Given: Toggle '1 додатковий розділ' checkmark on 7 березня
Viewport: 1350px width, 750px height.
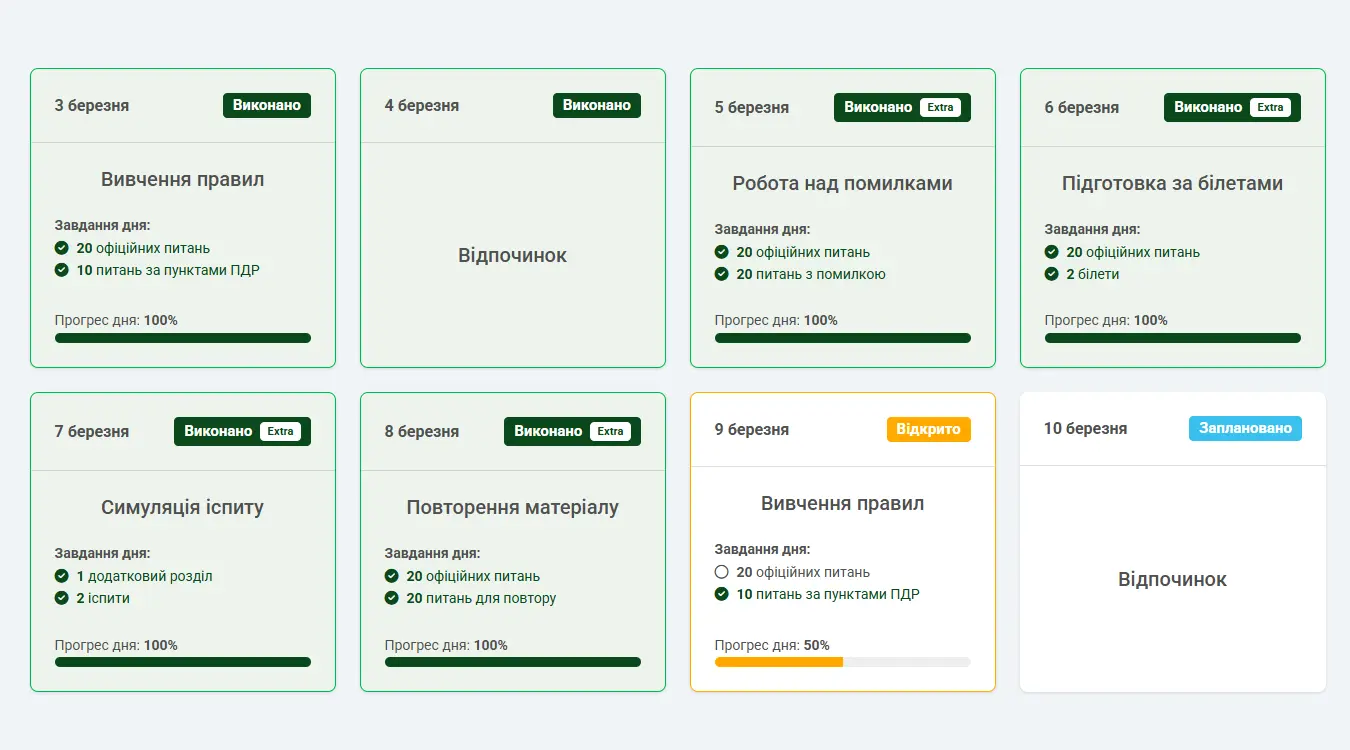Looking at the screenshot, I should (61, 576).
